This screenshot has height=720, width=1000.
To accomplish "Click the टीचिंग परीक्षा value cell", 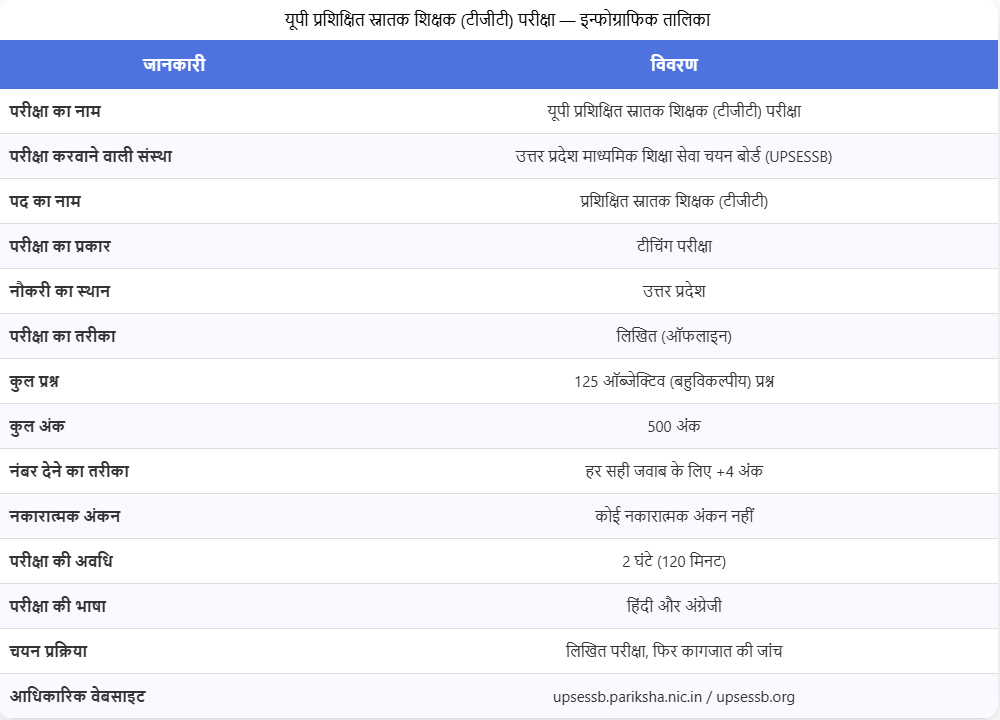I will (x=673, y=246).
